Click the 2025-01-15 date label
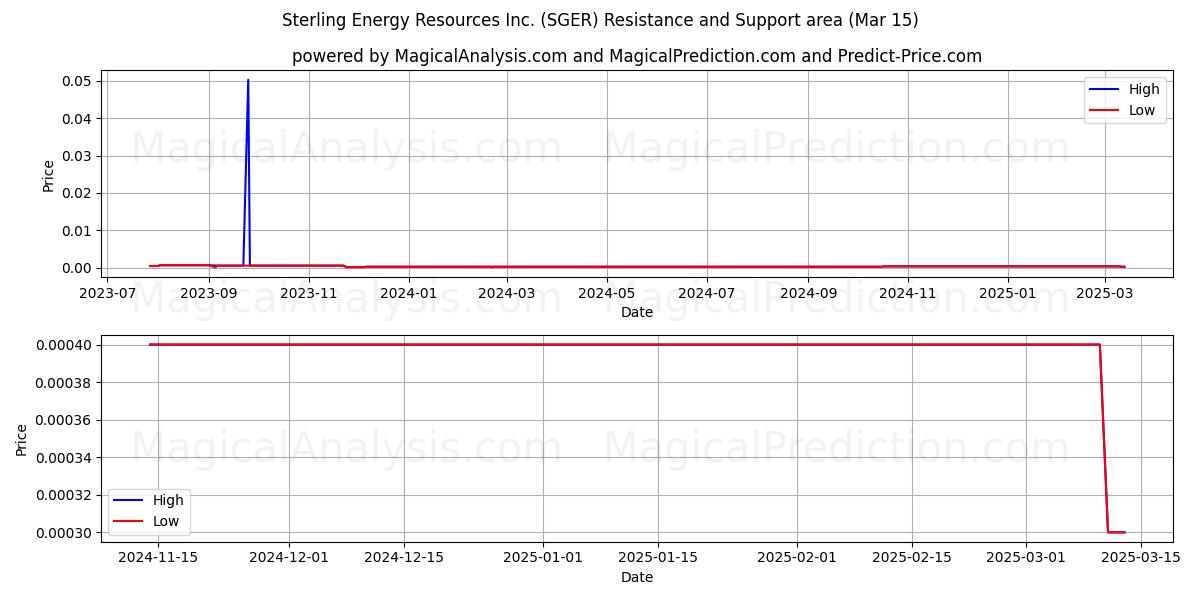The image size is (1200, 600). coord(658,558)
